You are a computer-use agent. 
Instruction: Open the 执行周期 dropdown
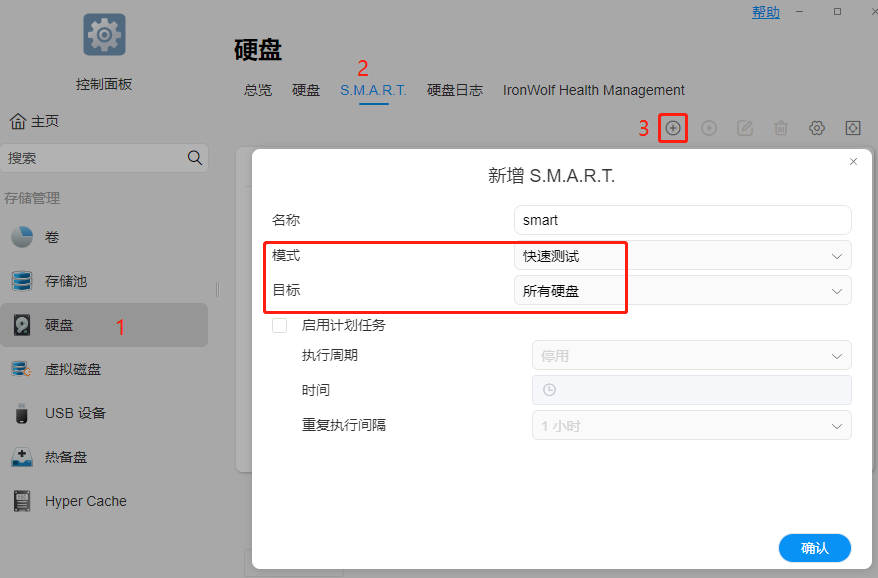(692, 355)
